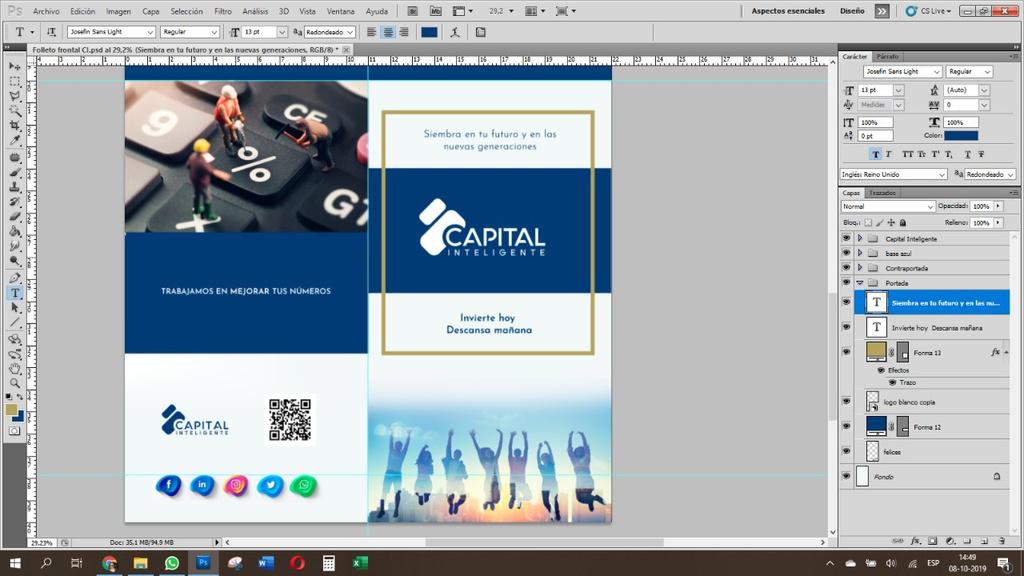
Task: Align text left in options bar
Action: click(372, 32)
